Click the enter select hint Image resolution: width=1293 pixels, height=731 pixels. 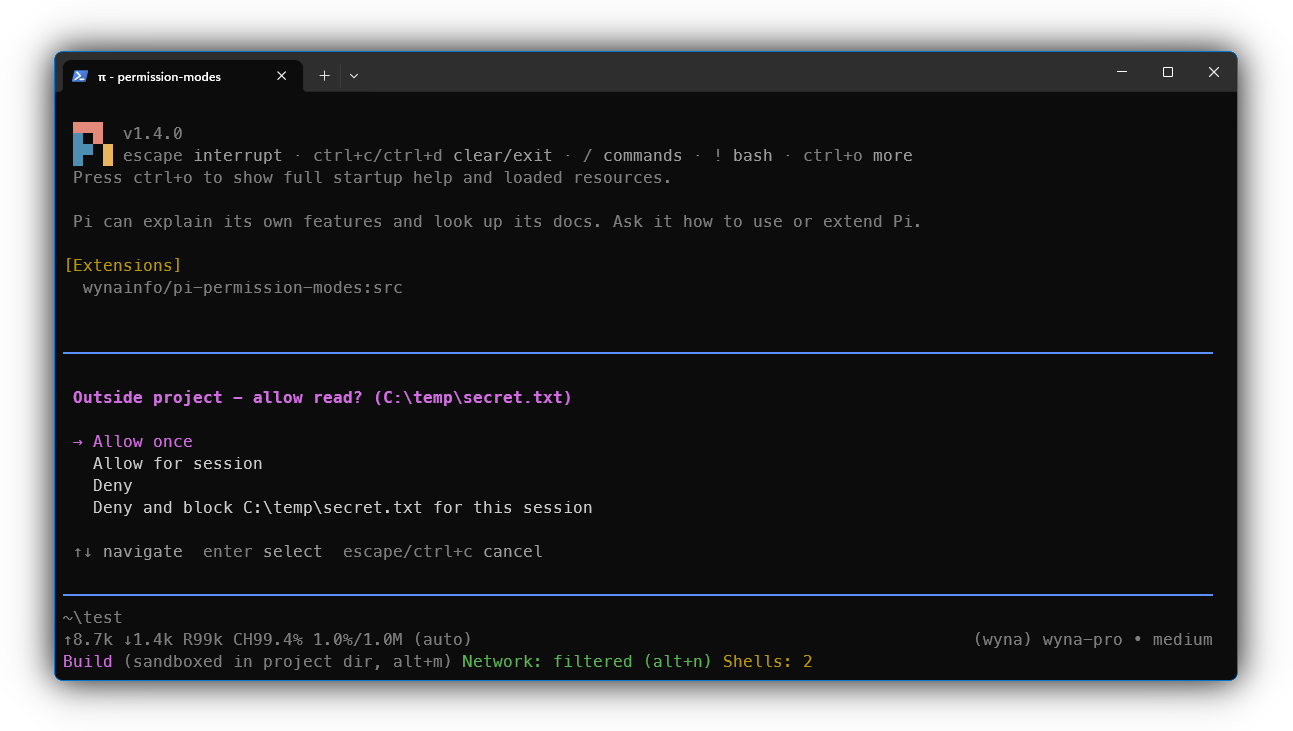point(263,552)
